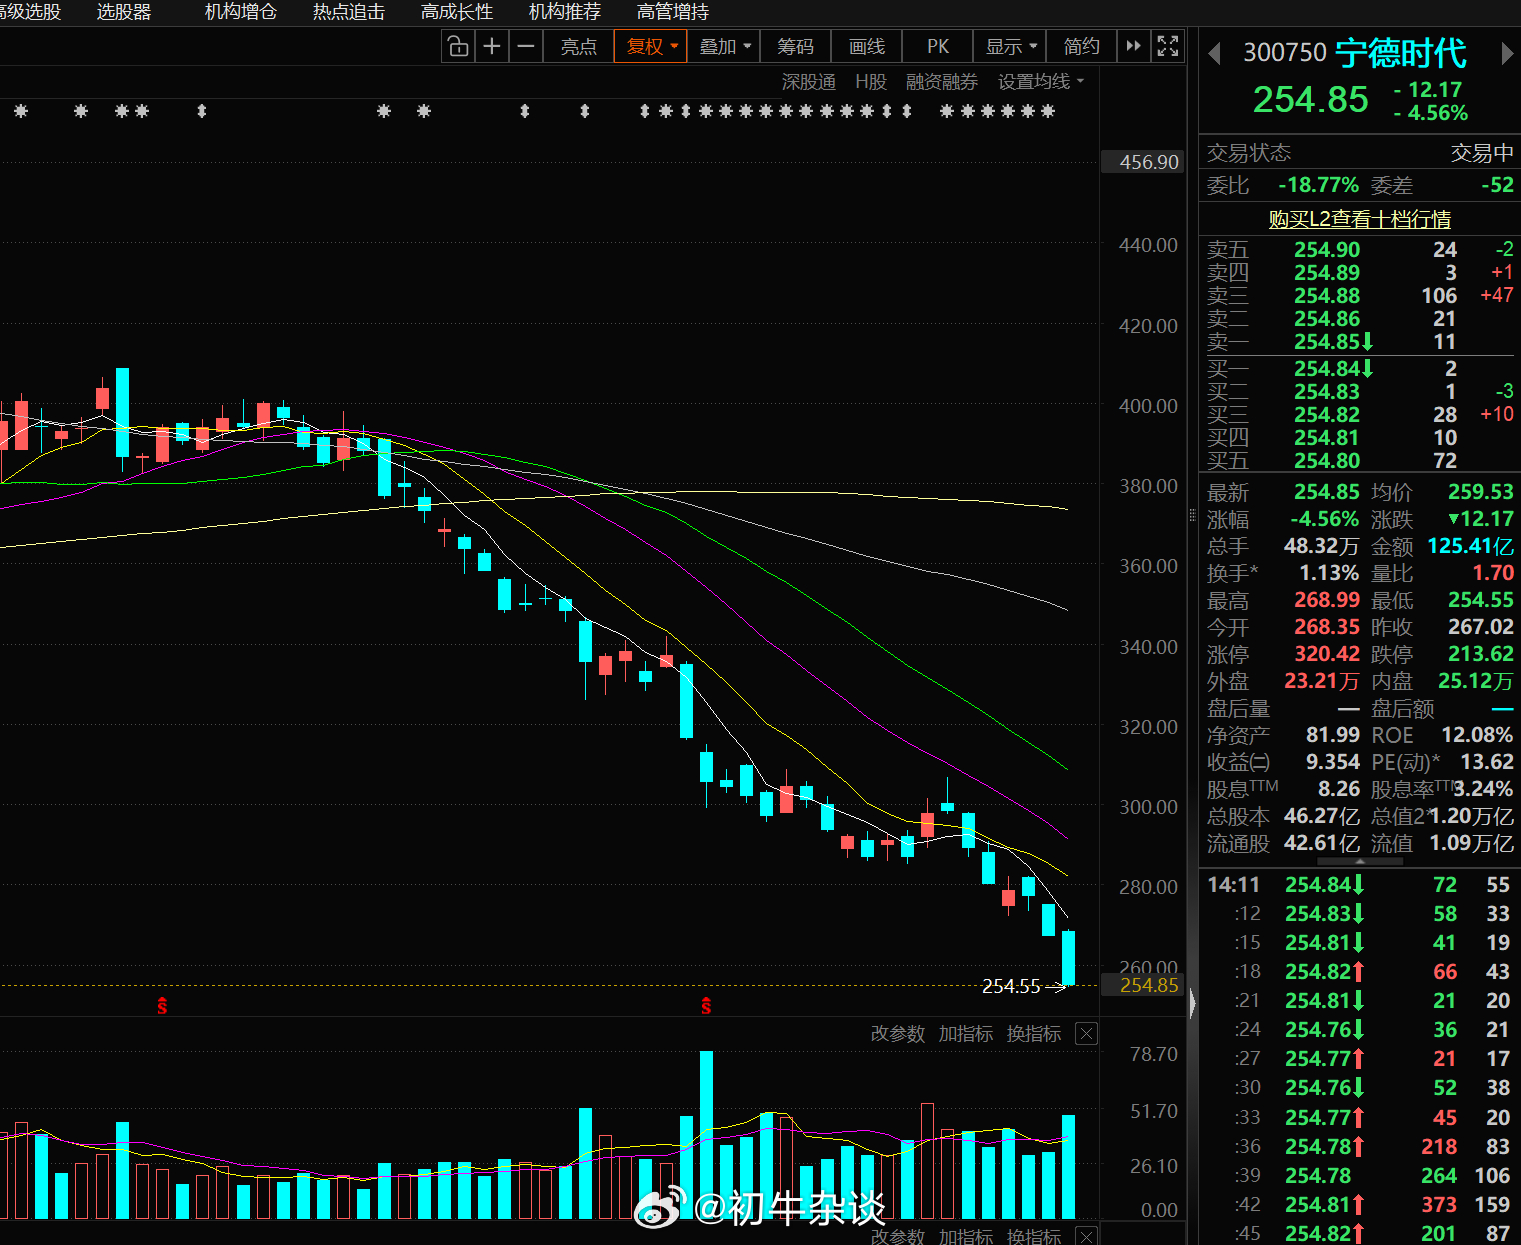Collapse the right quote panel via side arrow

(1192, 1003)
